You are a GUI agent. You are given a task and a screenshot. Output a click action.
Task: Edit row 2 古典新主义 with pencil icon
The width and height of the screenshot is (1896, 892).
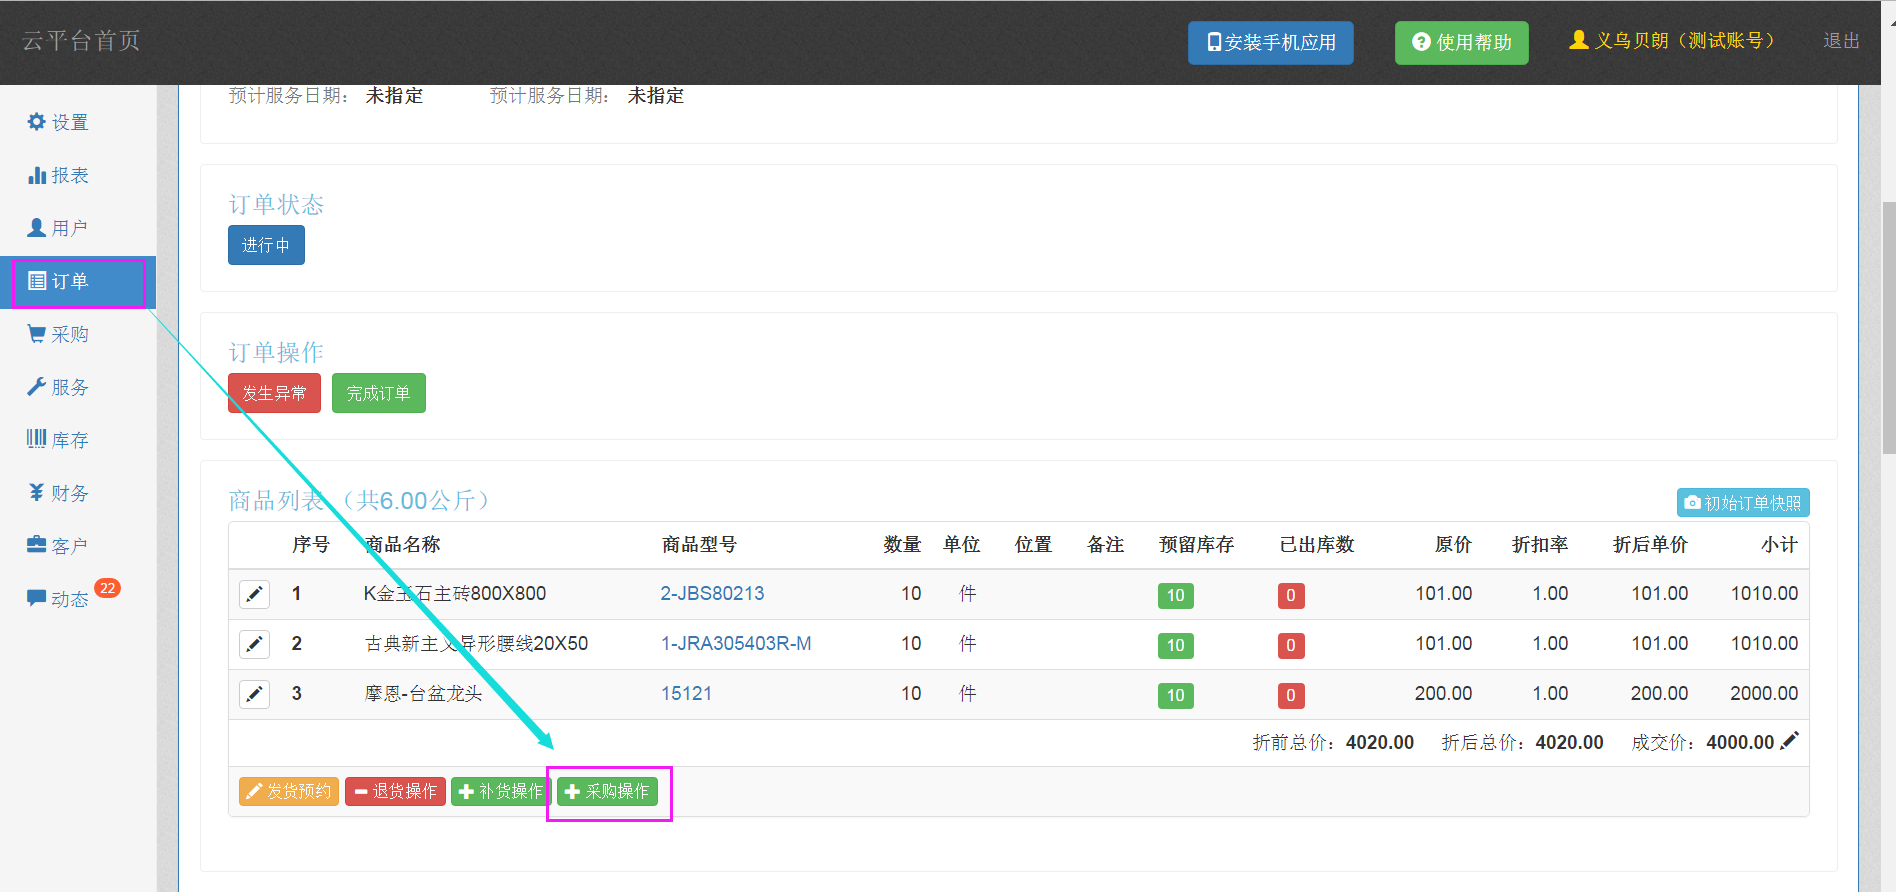pos(255,644)
